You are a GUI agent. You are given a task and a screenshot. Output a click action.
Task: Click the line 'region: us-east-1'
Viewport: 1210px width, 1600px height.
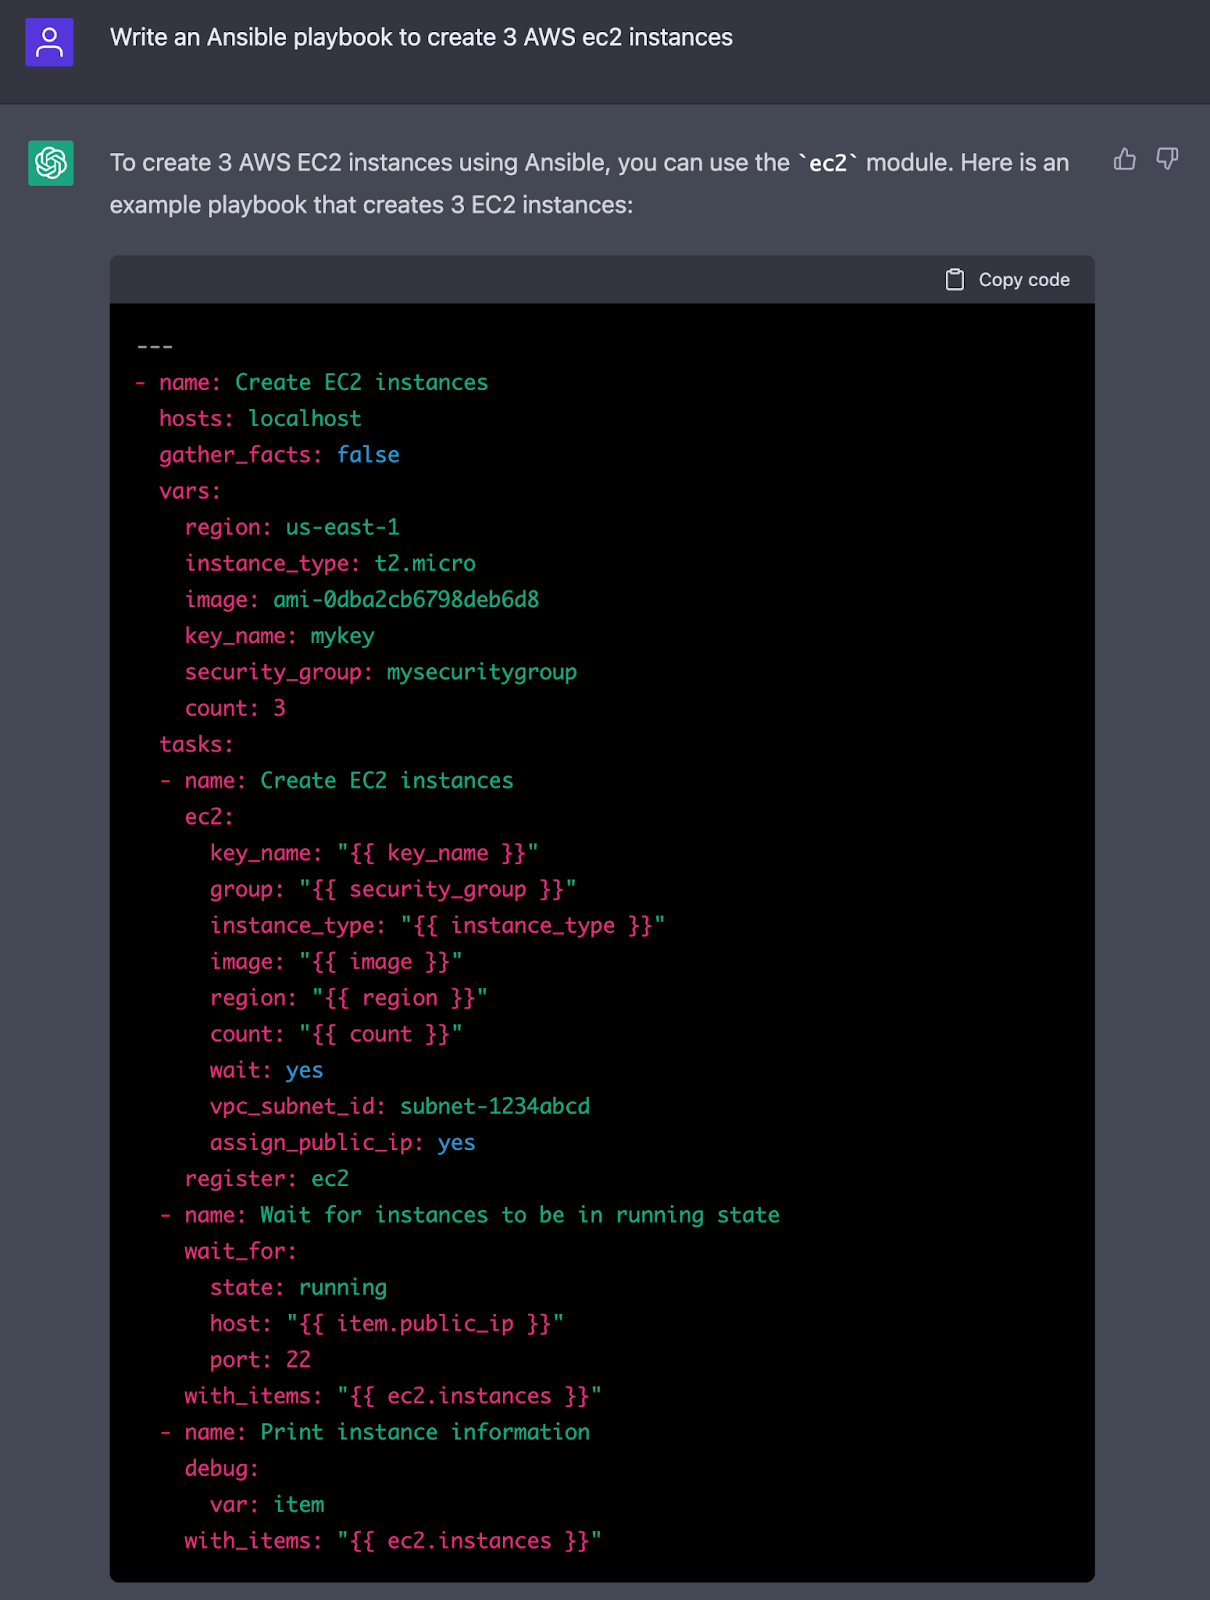coord(292,527)
